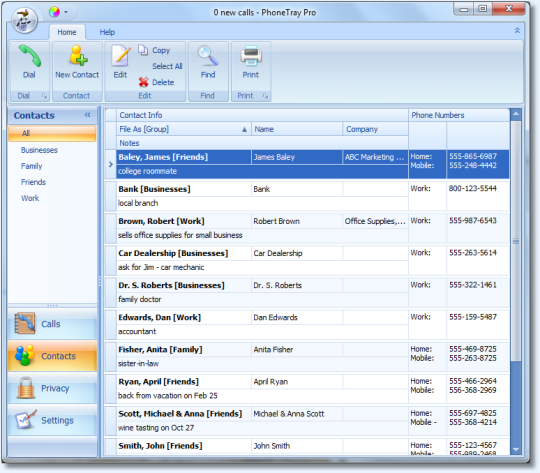Click the Copy pages icon

coord(143,50)
